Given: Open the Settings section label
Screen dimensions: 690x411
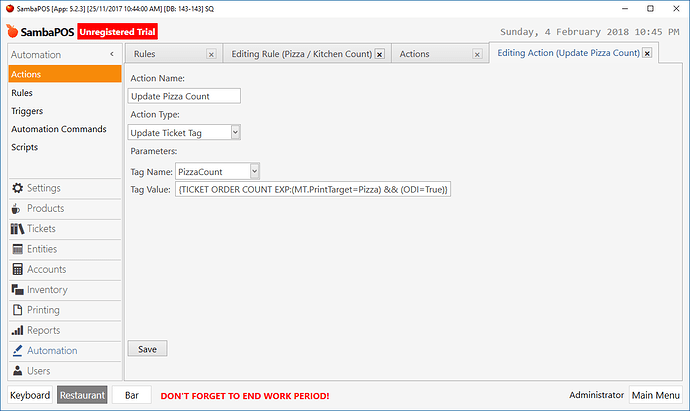Looking at the screenshot, I should pyautogui.click(x=44, y=188).
